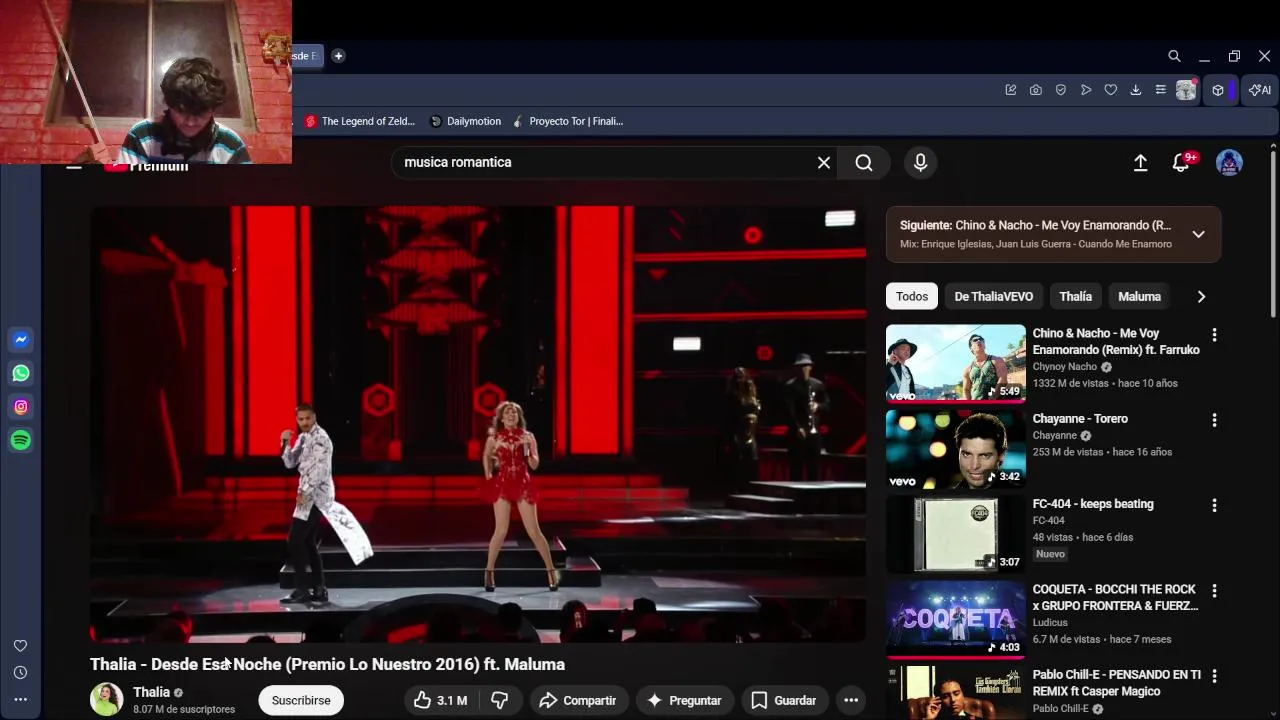Open bookmarks heart in the sidebar
This screenshot has width=1280, height=720.
pyautogui.click(x=20, y=646)
